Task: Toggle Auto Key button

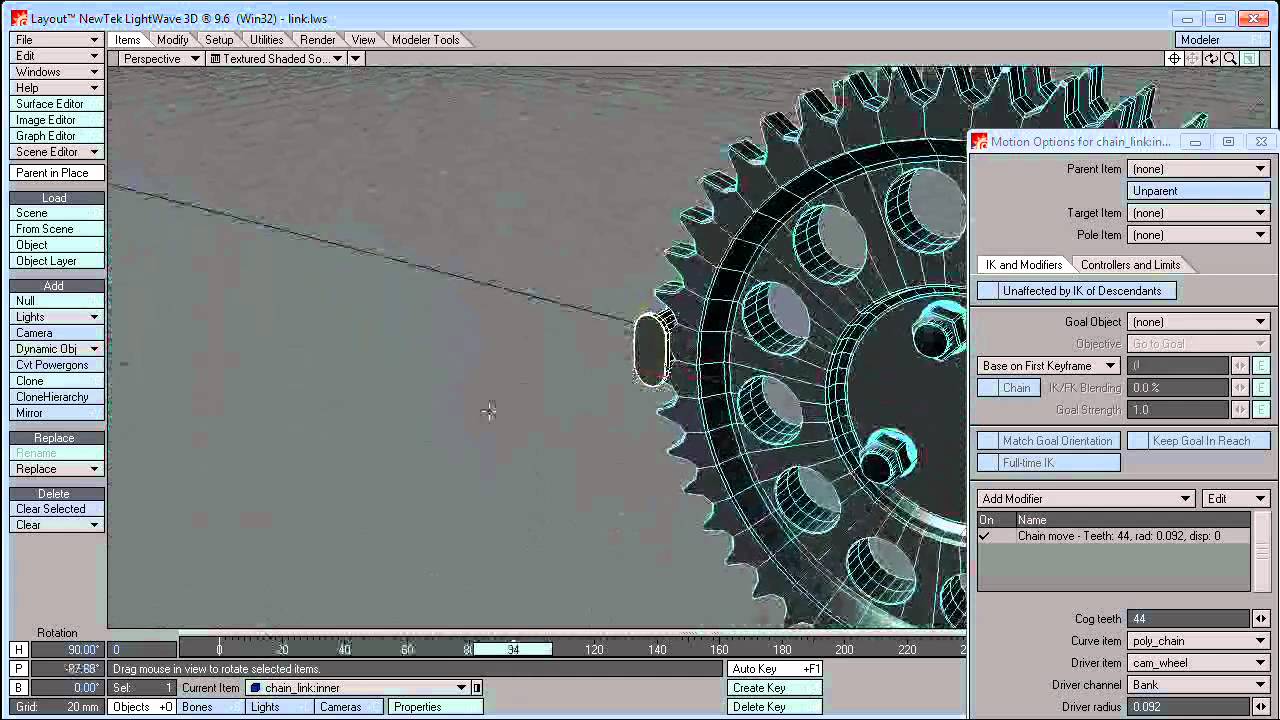Action: click(775, 669)
